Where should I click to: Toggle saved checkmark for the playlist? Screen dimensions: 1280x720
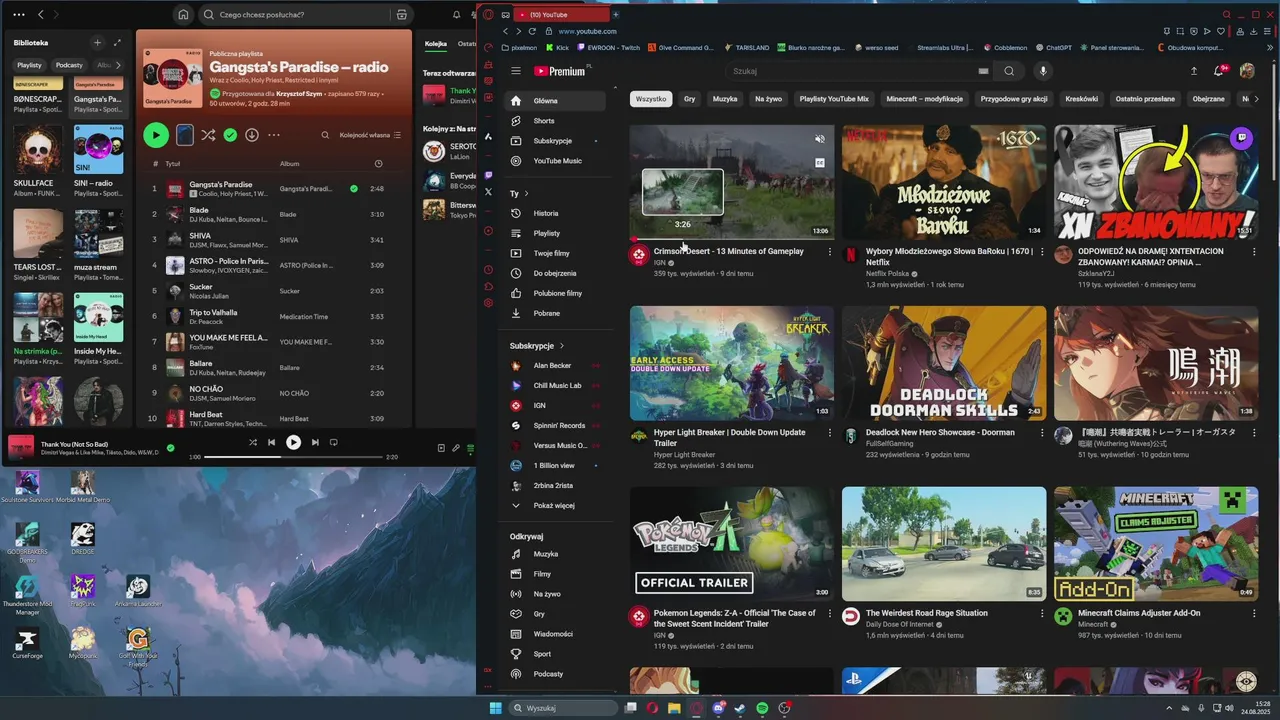point(230,135)
